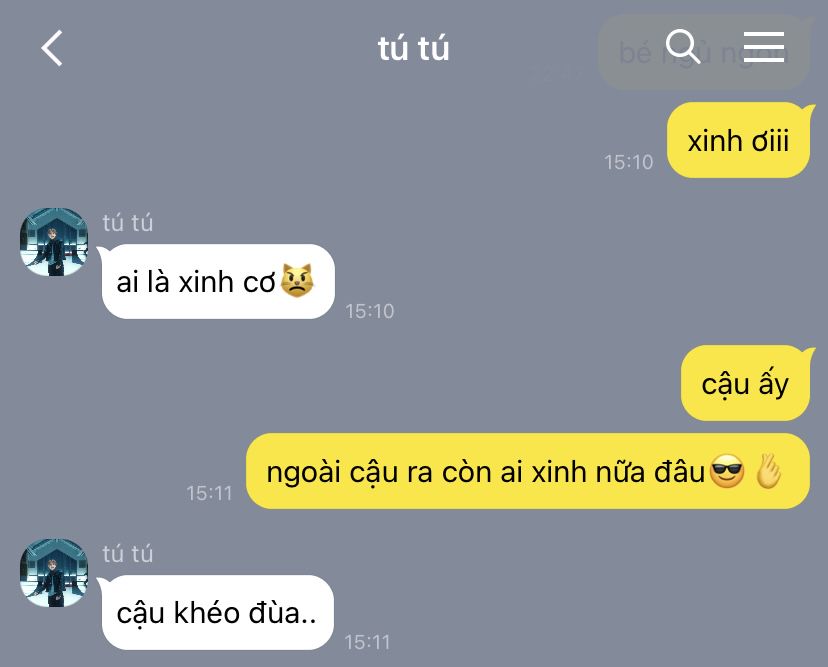This screenshot has width=828, height=667.
Task: Tap the sunglasses face emoji
Action: (727, 472)
